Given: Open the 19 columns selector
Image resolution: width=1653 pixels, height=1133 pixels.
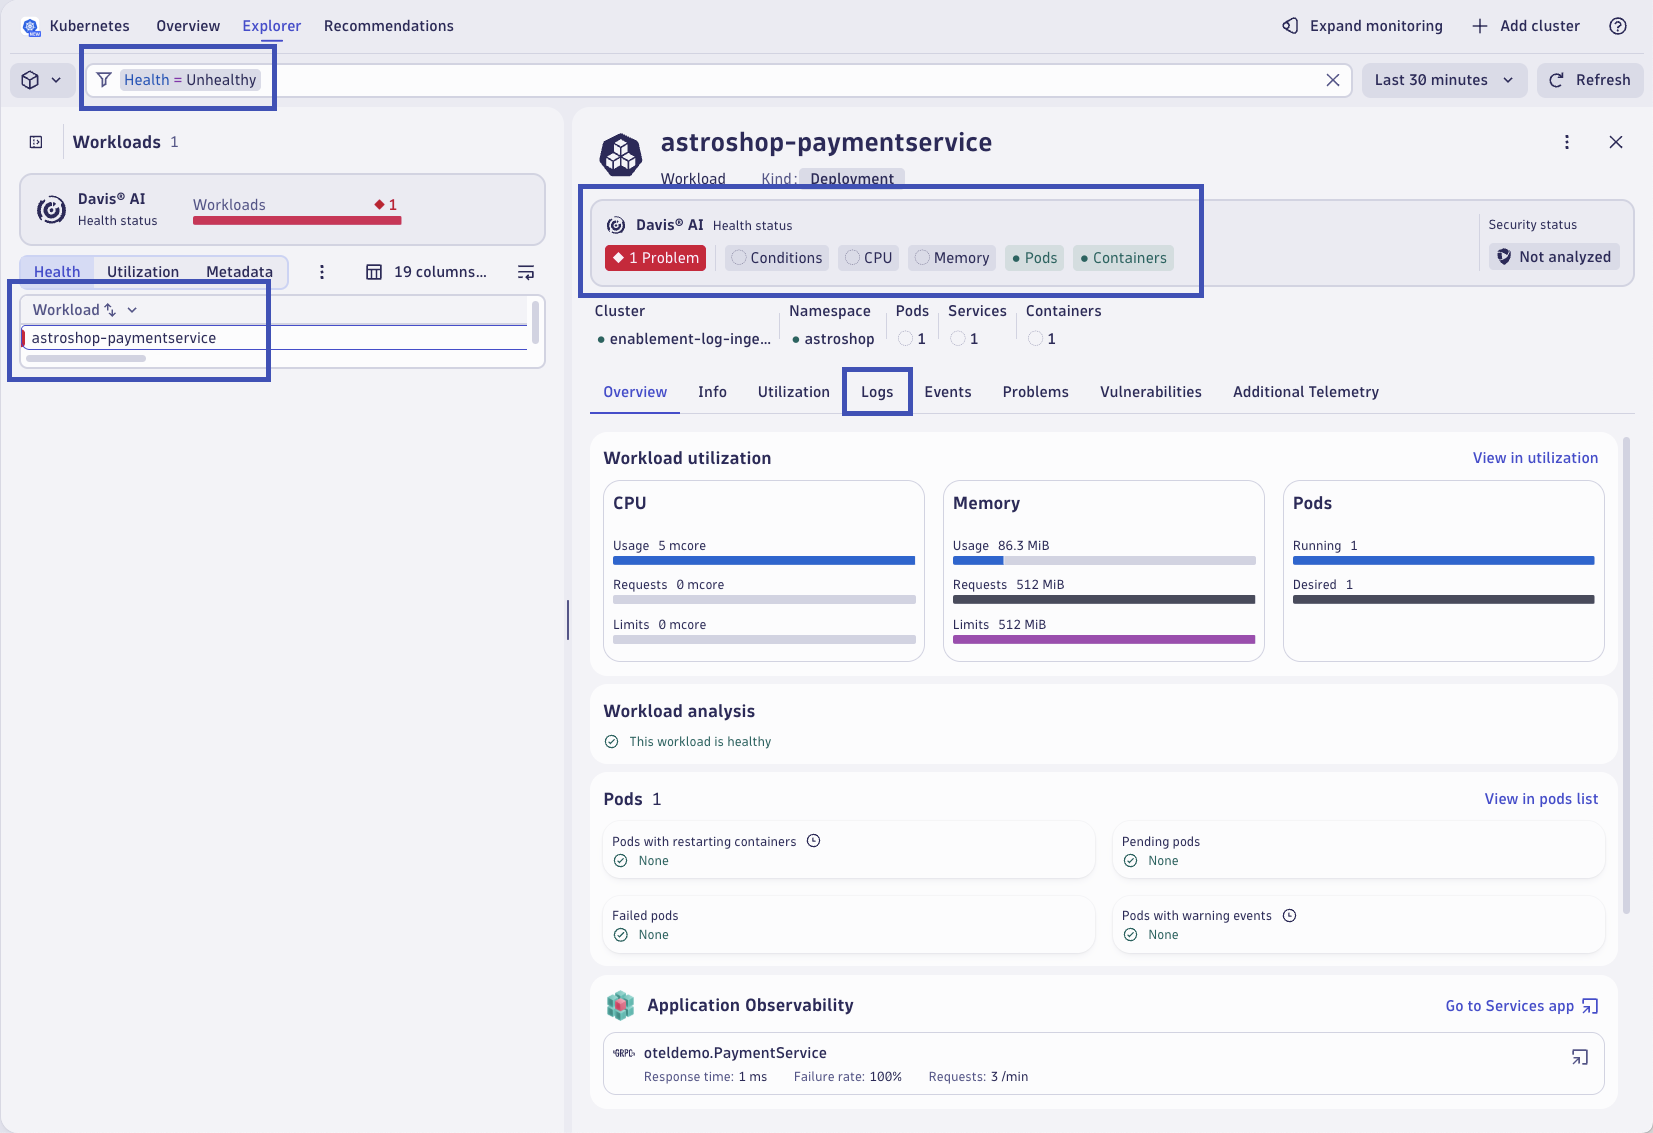Looking at the screenshot, I should (x=427, y=272).
